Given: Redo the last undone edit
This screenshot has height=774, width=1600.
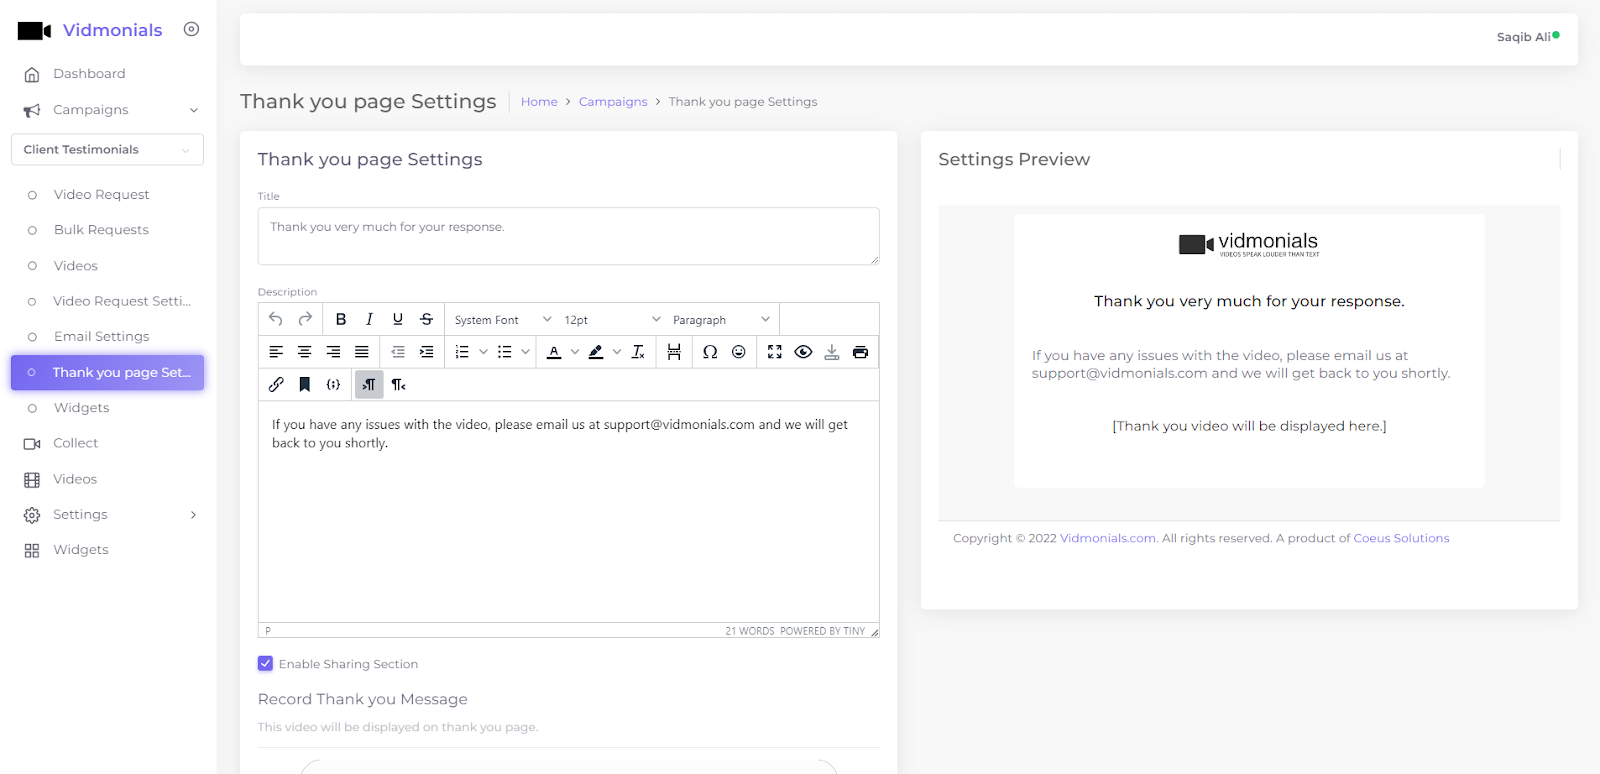Looking at the screenshot, I should (x=305, y=319).
